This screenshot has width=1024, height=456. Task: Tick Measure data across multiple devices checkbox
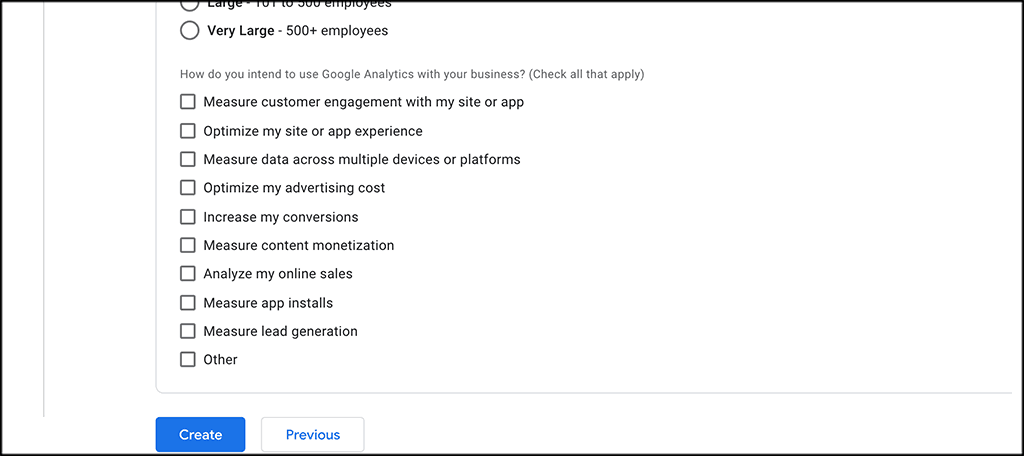[188, 159]
